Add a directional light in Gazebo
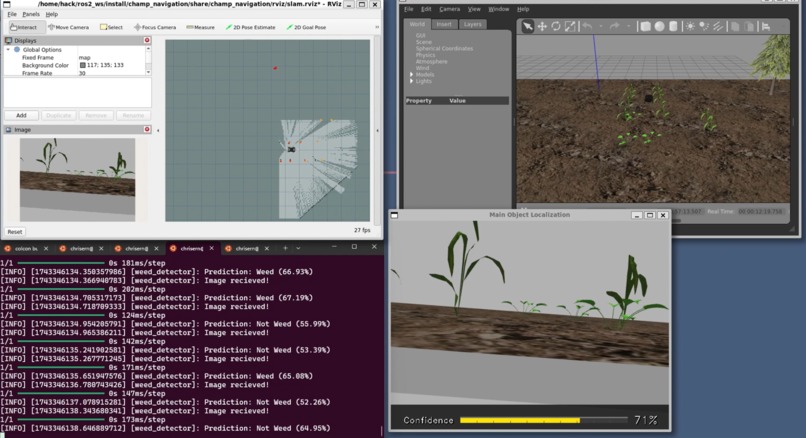The width and height of the screenshot is (806, 438). point(718,26)
